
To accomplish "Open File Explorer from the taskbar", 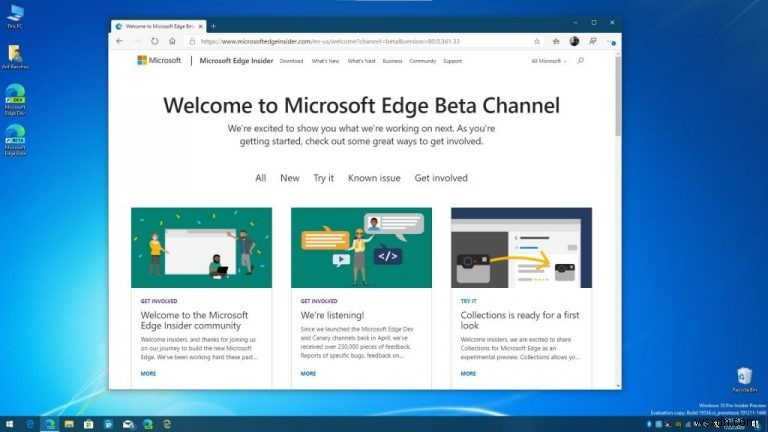I will click(x=69, y=424).
